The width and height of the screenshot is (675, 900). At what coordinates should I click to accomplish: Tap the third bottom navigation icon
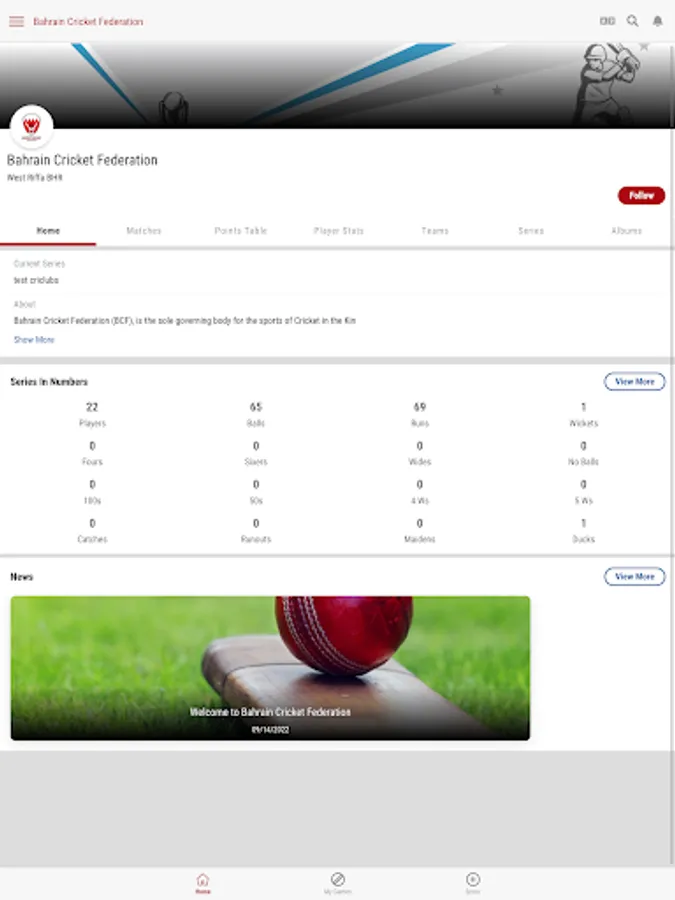click(472, 883)
